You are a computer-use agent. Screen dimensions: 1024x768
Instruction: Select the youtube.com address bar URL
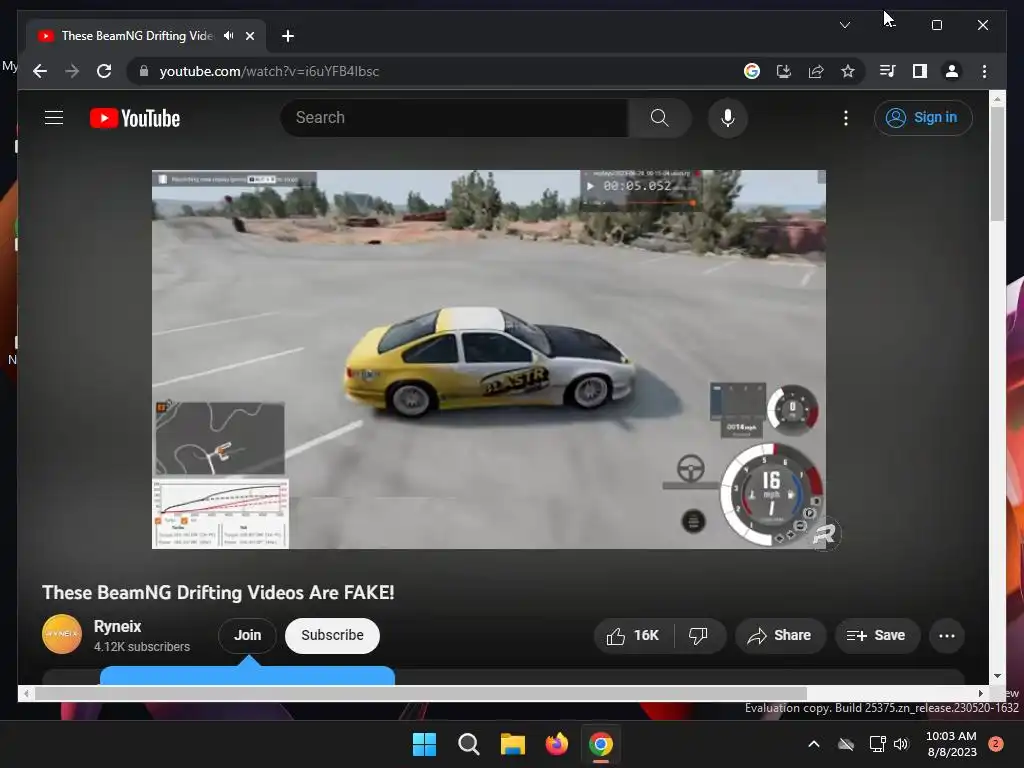coord(269,71)
